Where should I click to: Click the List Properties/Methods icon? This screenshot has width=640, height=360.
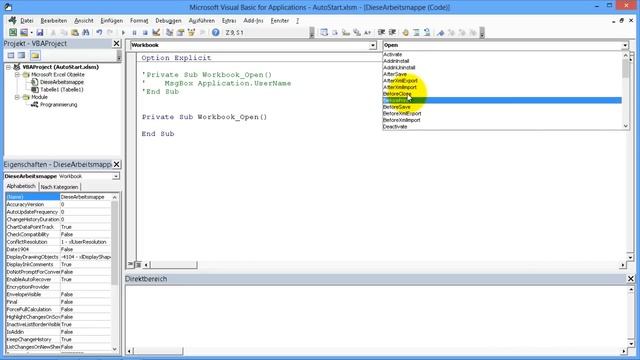pos(324,33)
